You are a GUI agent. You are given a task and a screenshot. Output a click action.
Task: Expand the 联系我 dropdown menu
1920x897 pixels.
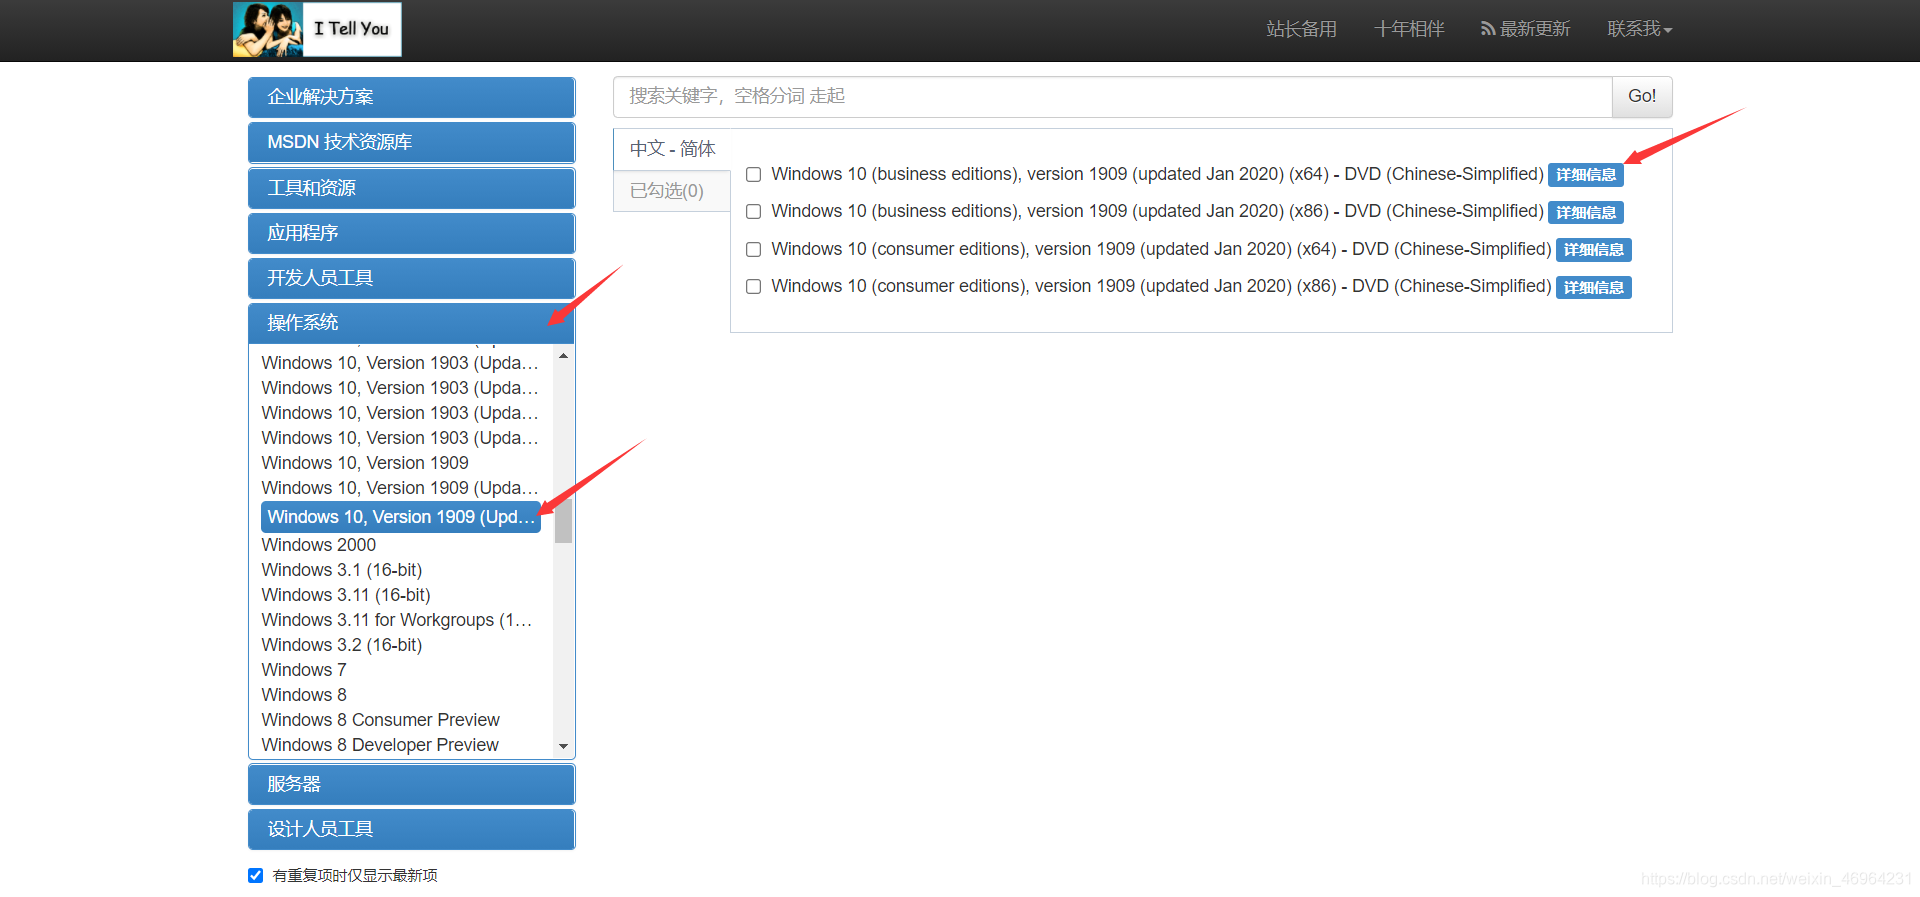pyautogui.click(x=1640, y=29)
